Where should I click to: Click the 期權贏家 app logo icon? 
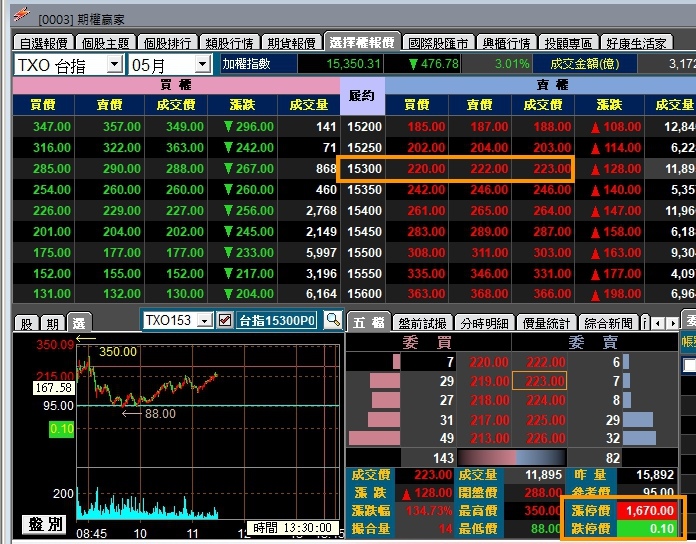(21, 15)
